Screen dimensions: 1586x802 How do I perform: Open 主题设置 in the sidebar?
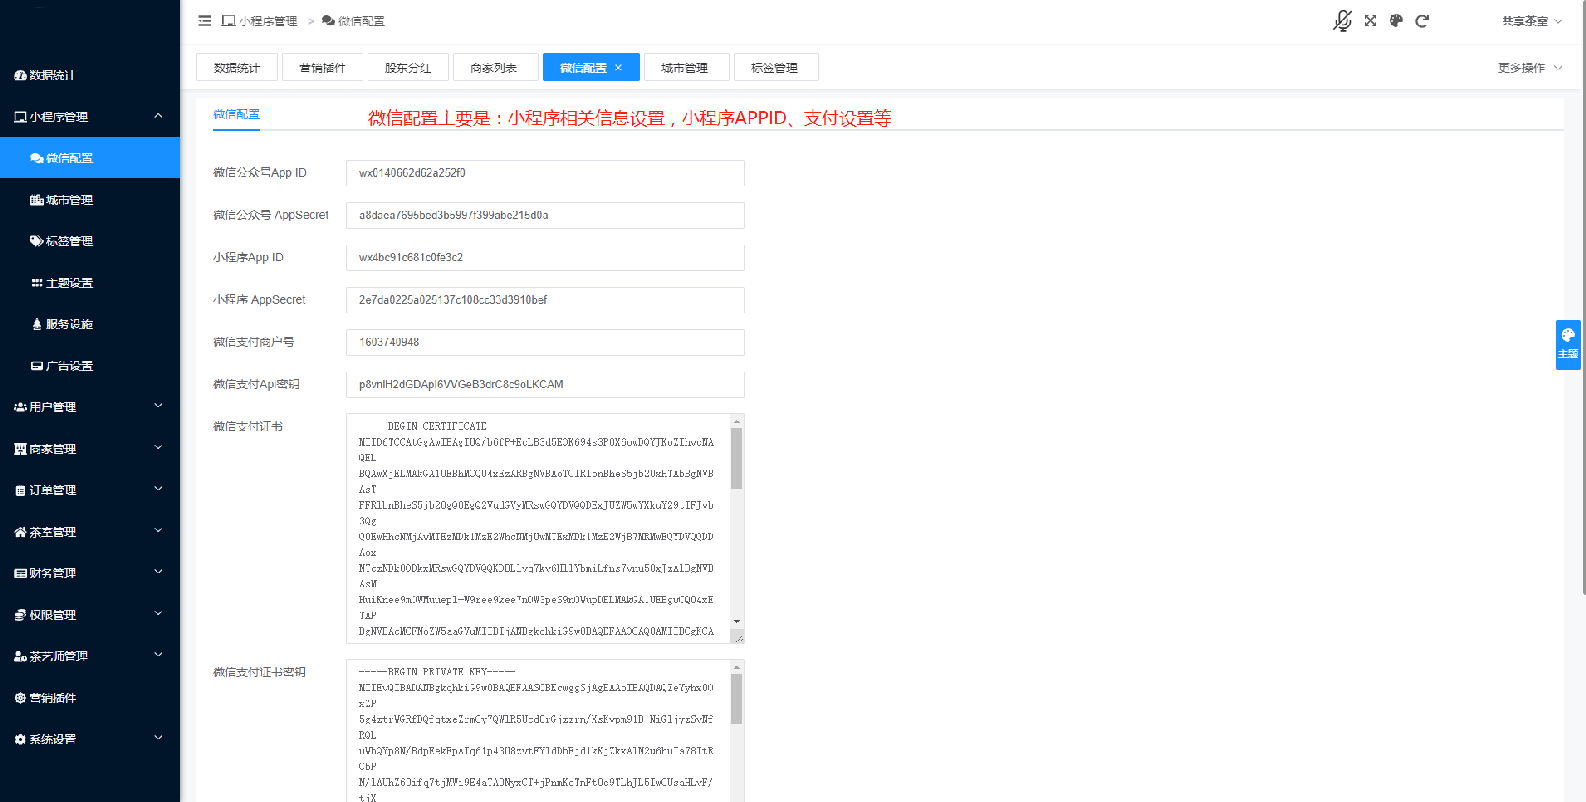tap(90, 283)
